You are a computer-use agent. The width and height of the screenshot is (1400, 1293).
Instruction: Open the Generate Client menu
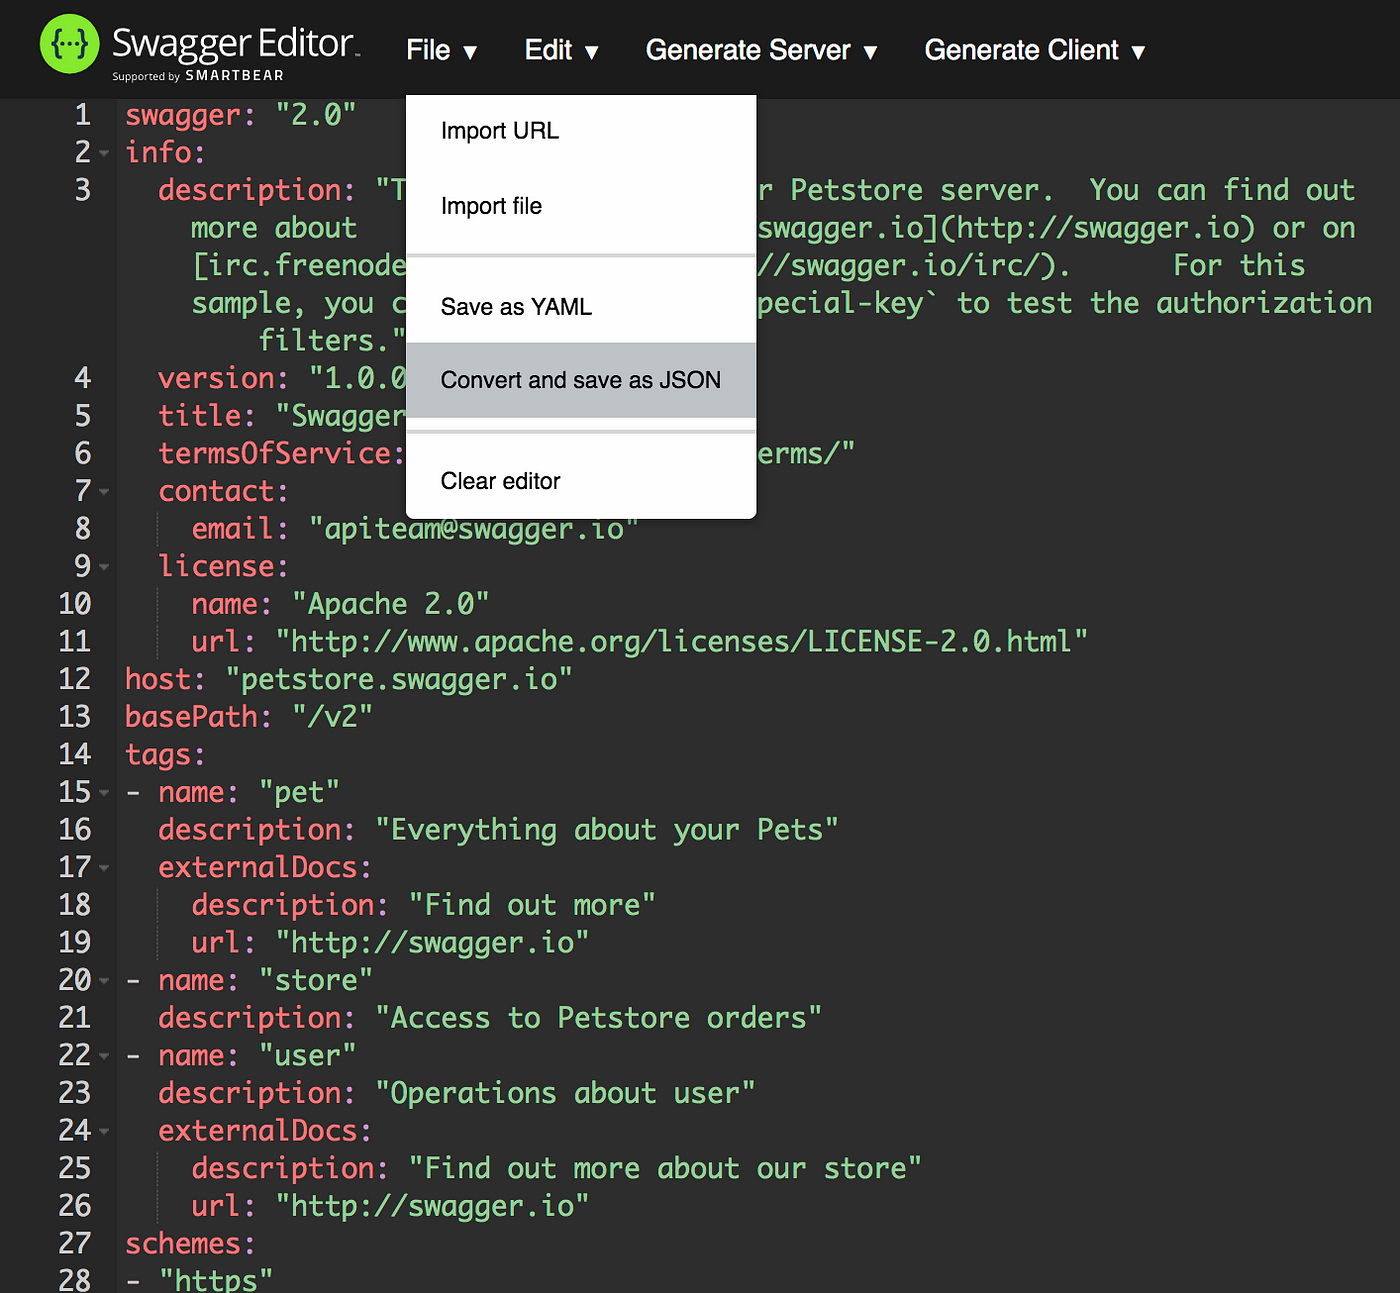(1034, 50)
